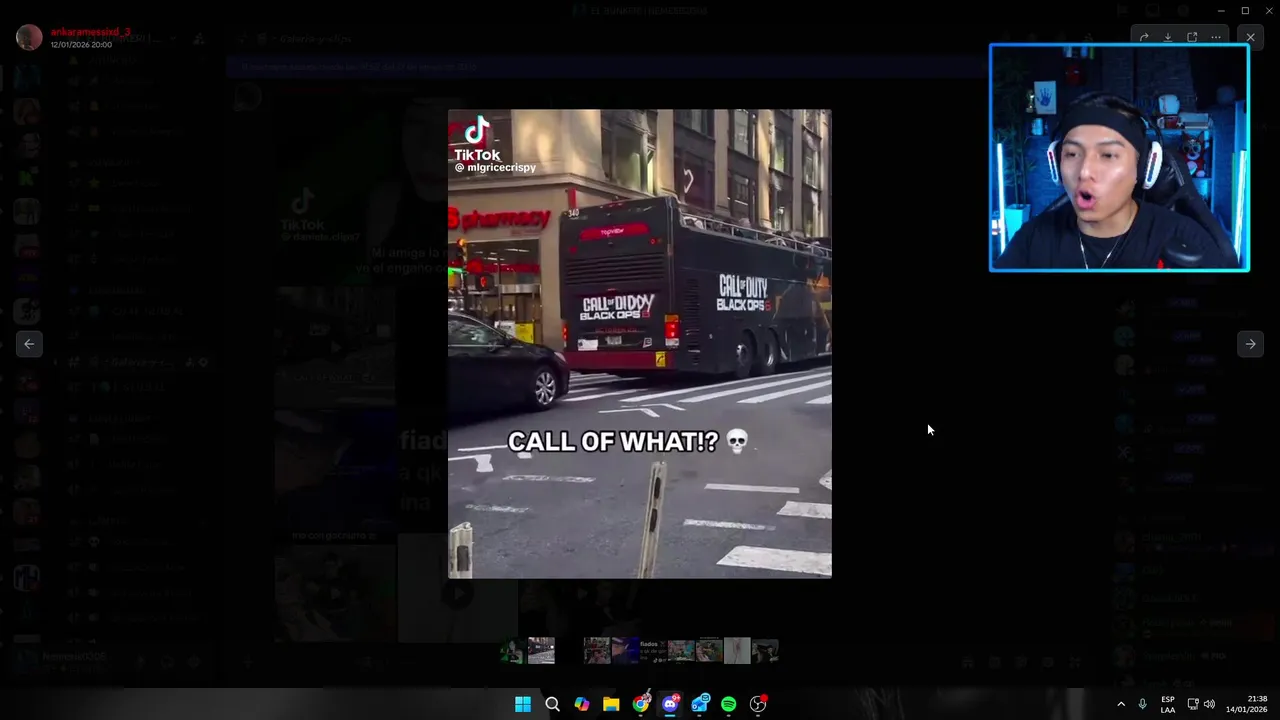1280x720 pixels.
Task: Click the volume speaker icon in system tray
Action: coord(1209,704)
